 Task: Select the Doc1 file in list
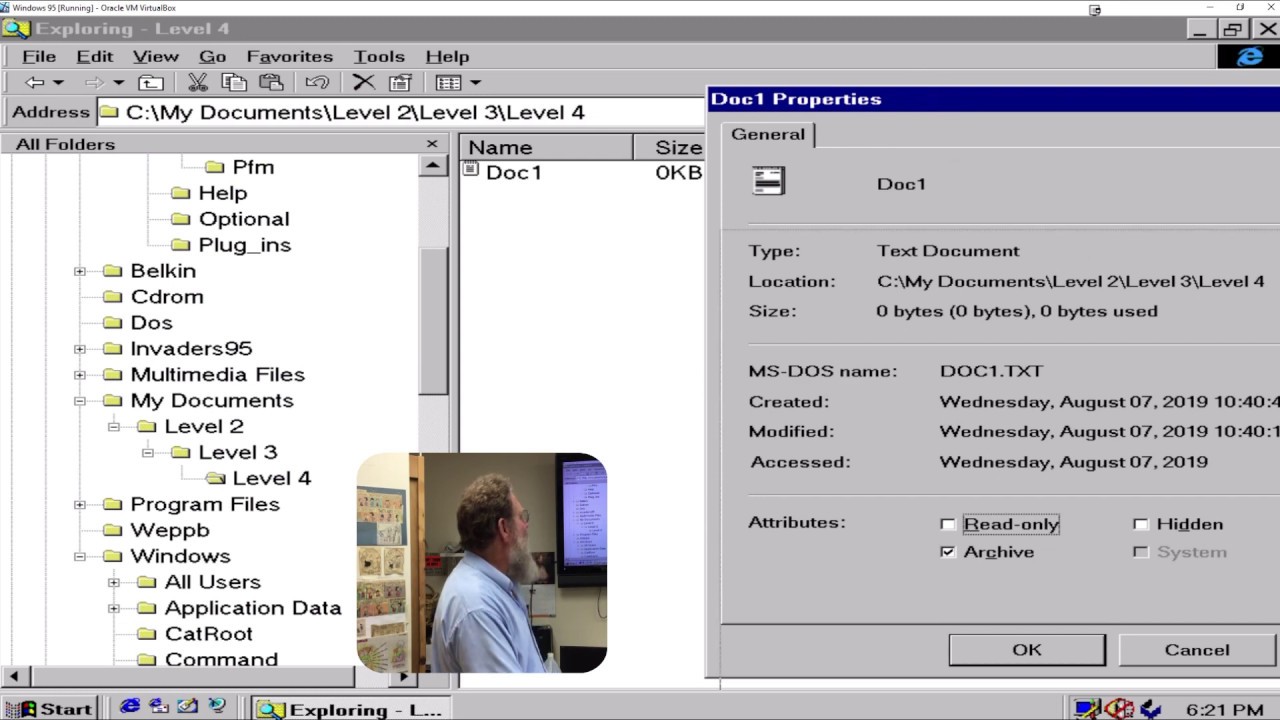click(x=513, y=172)
